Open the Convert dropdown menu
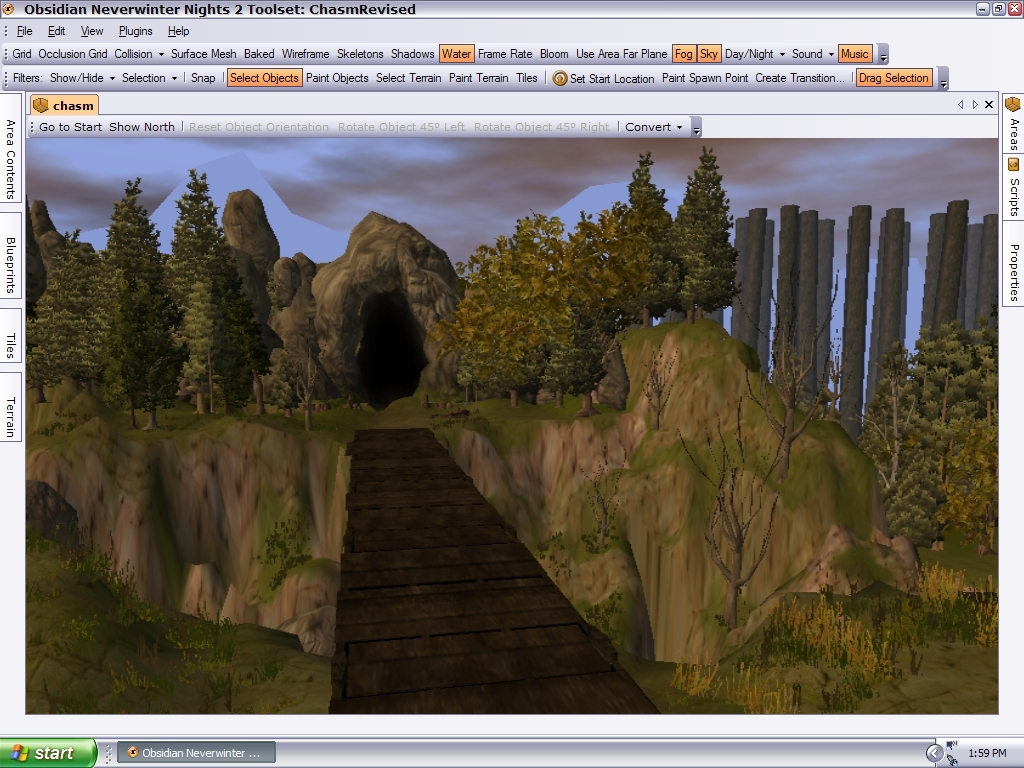 coord(654,127)
